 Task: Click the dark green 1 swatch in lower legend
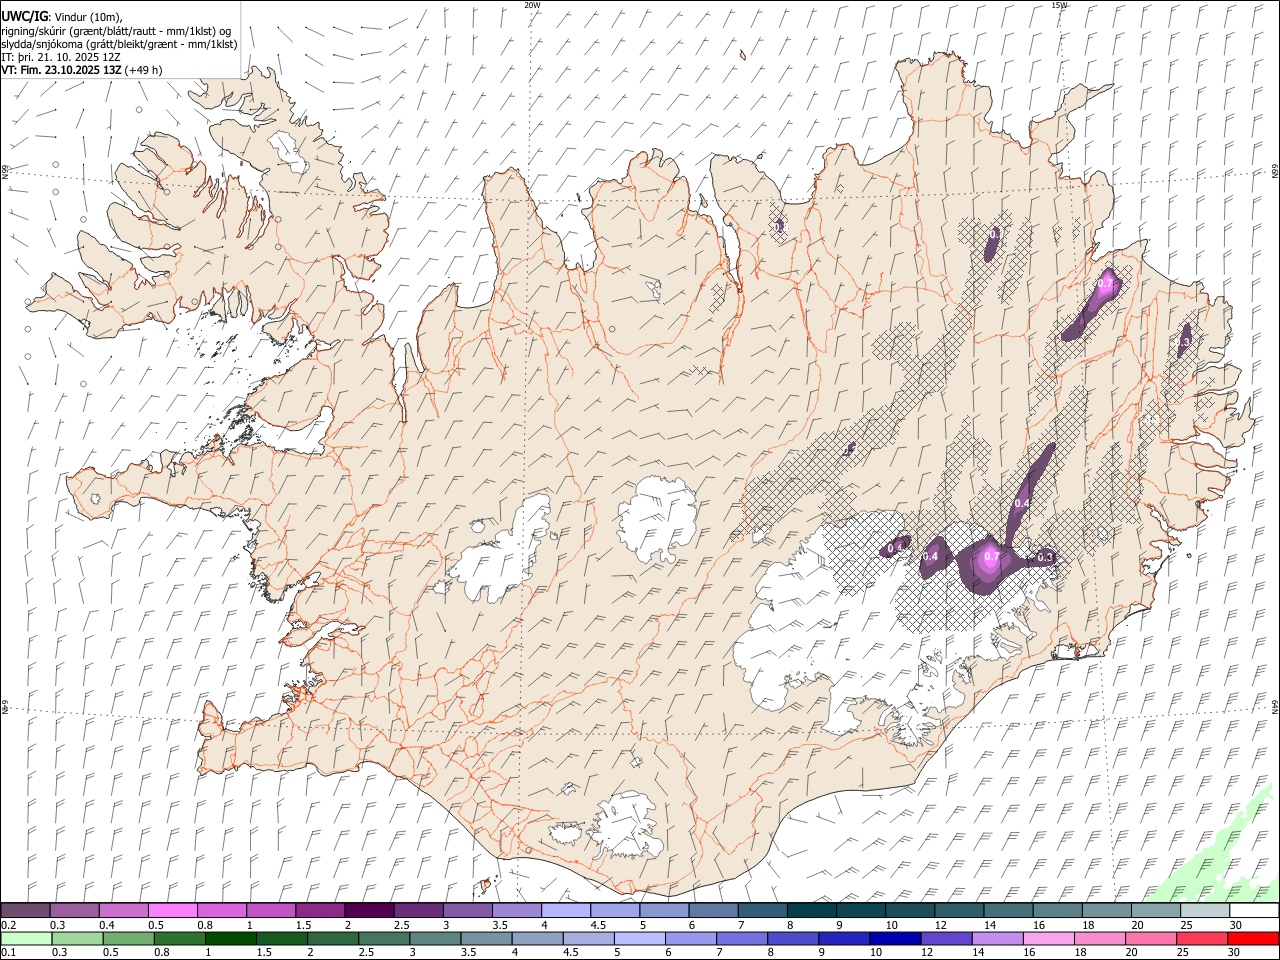tap(230, 939)
